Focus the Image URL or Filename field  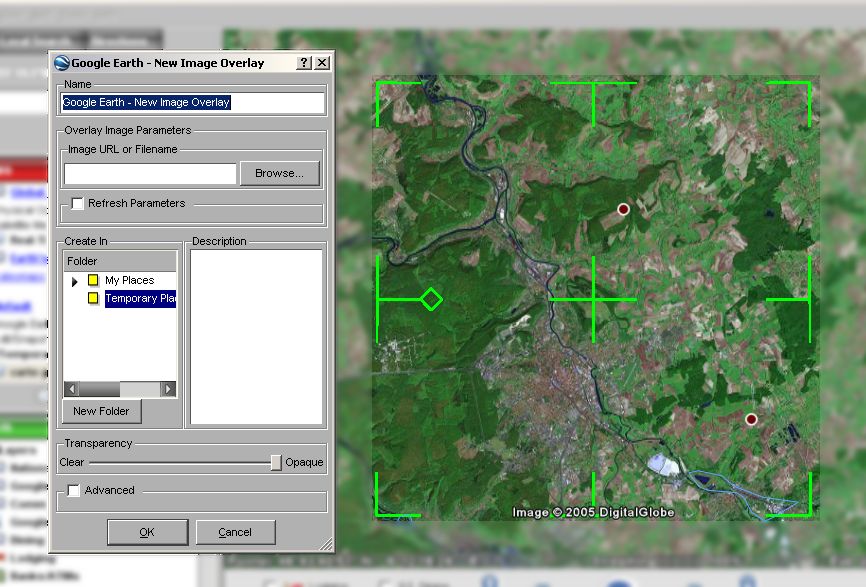[x=150, y=173]
